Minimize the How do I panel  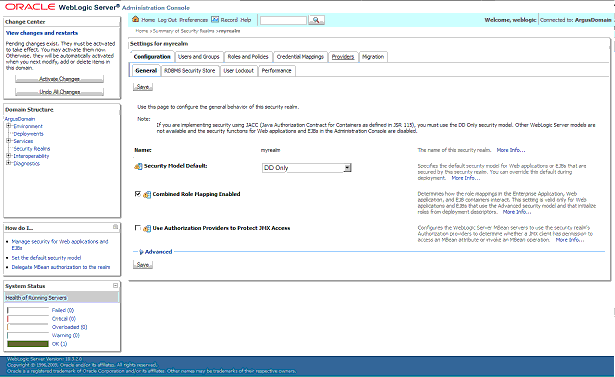click(x=115, y=227)
